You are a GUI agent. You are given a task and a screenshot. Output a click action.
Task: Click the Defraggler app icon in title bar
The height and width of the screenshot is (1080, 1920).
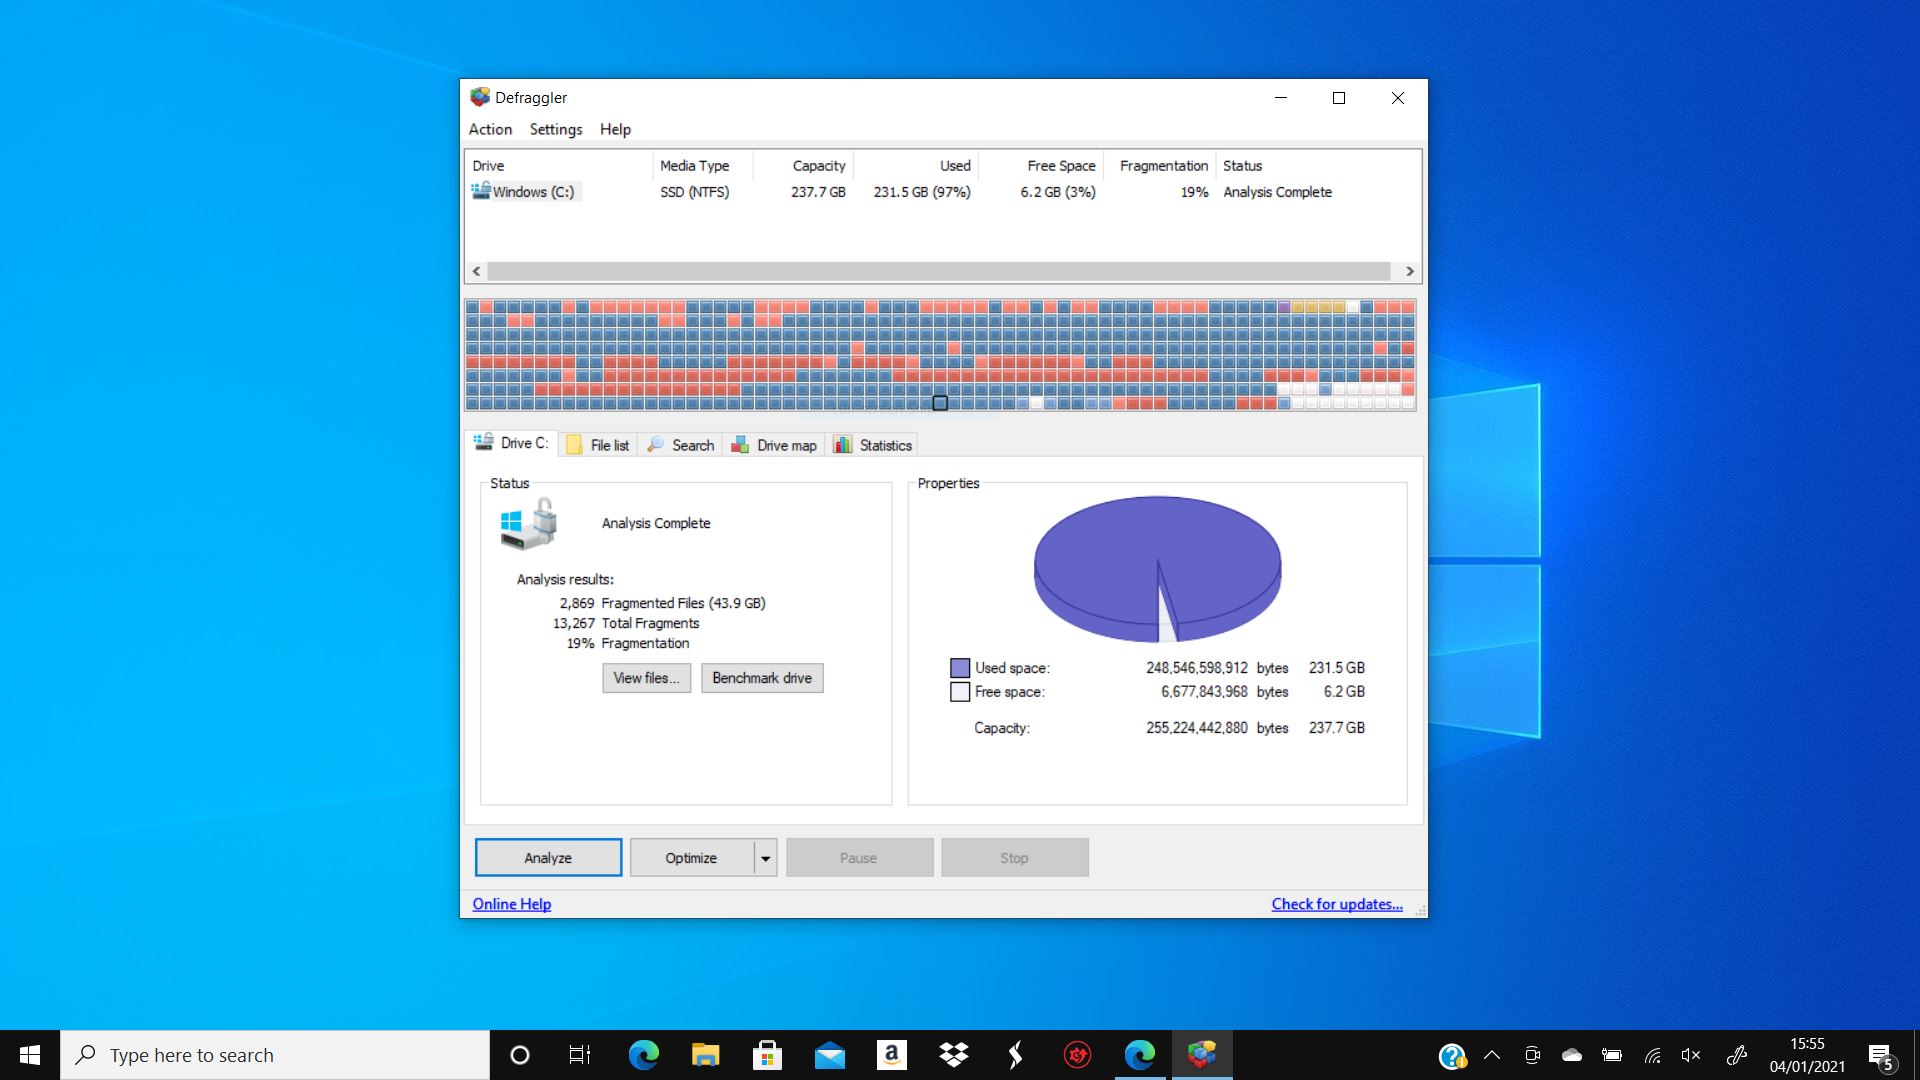click(477, 98)
